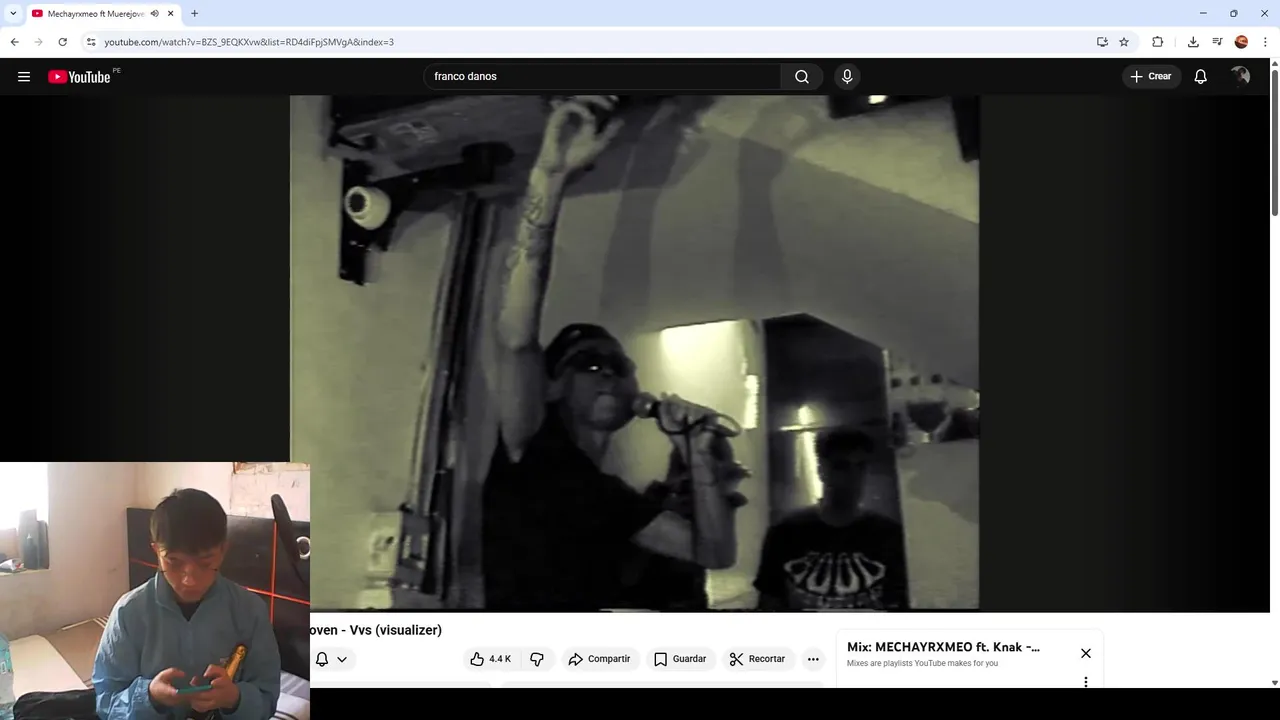Install app icon in address bar
Image resolution: width=1280 pixels, height=720 pixels.
click(x=1102, y=42)
